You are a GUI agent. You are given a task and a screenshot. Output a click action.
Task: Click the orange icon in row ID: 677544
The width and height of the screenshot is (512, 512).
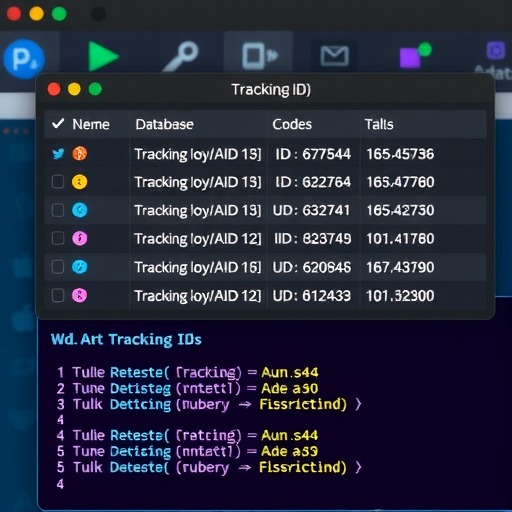pyautogui.click(x=80, y=154)
